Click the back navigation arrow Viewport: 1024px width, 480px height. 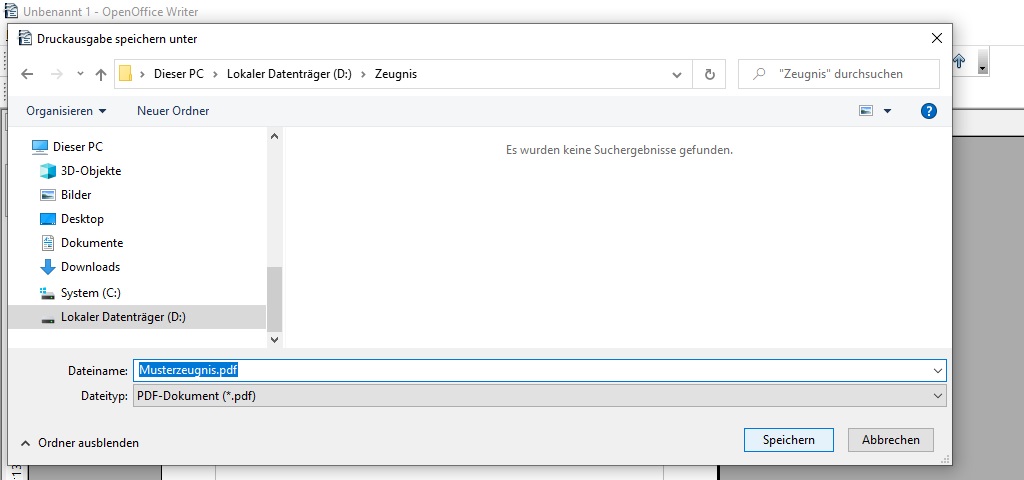27,74
